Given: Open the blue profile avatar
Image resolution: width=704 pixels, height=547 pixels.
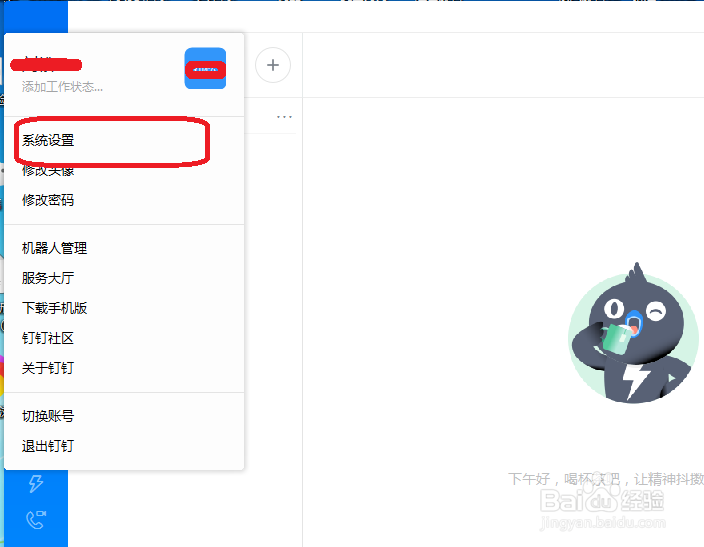Looking at the screenshot, I should point(205,68).
